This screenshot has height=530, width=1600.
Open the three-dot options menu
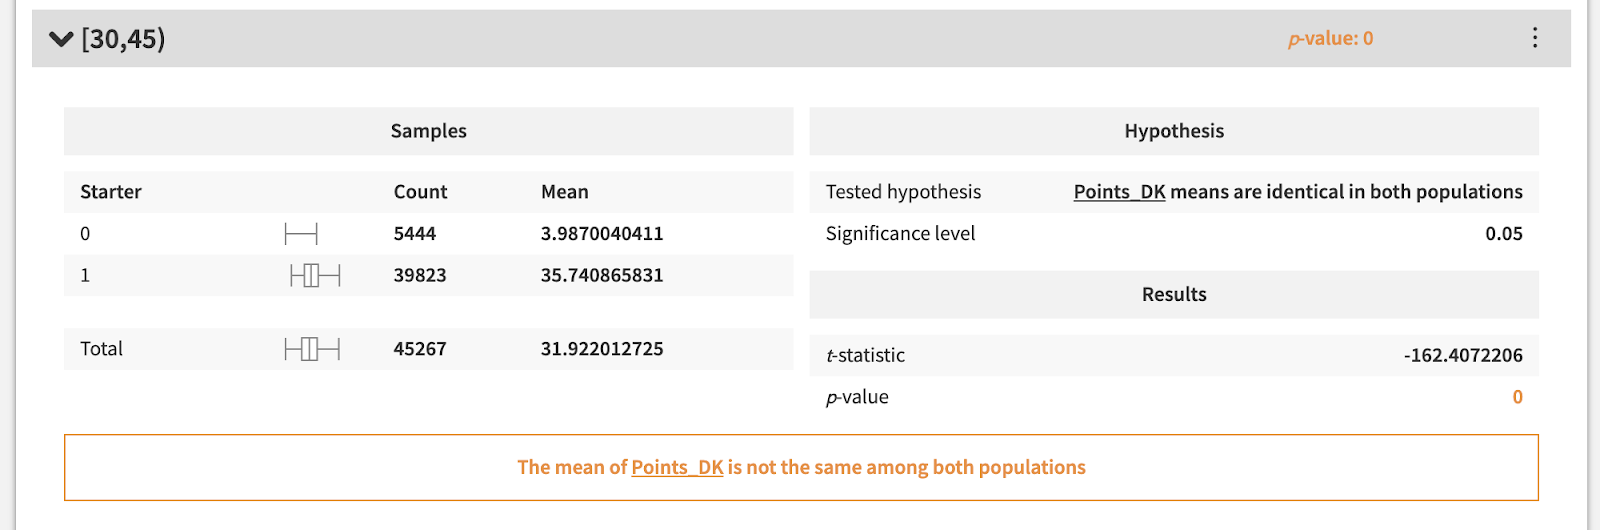pyautogui.click(x=1534, y=38)
